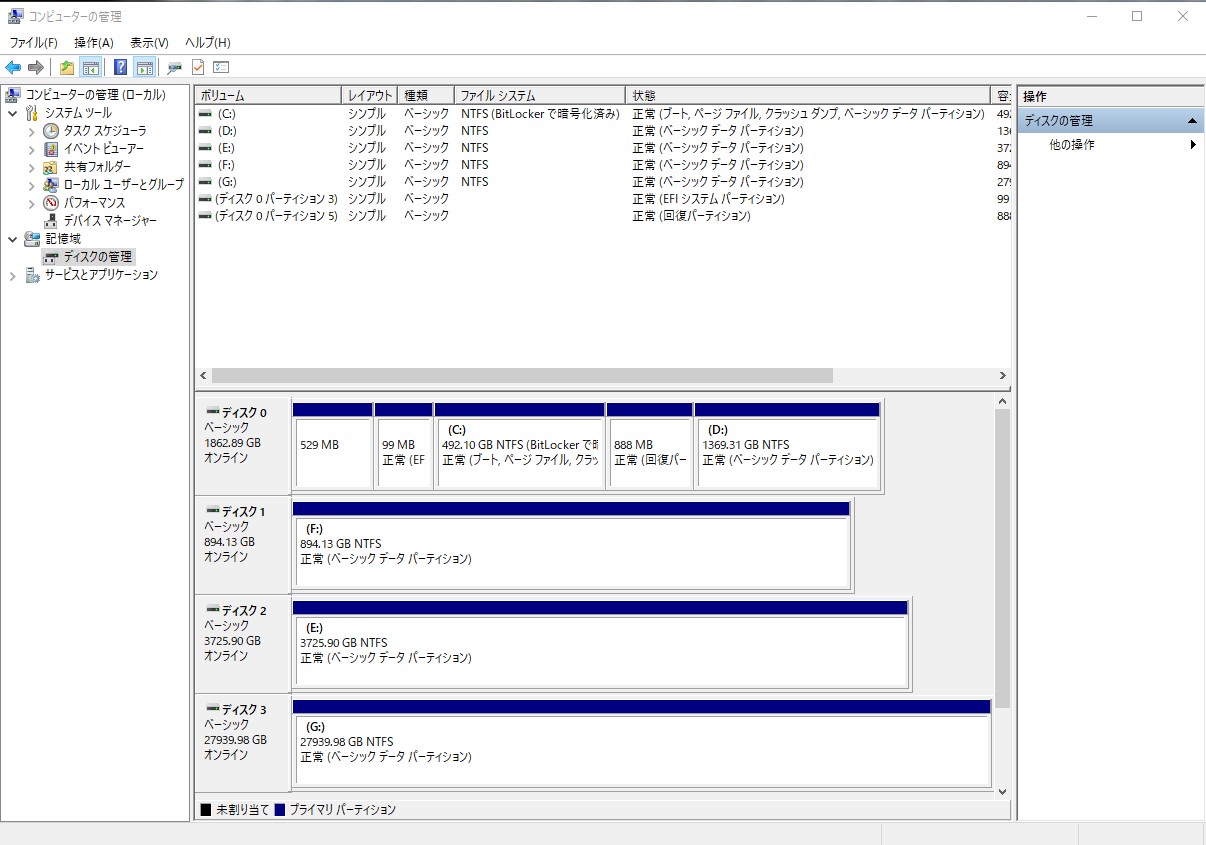The width and height of the screenshot is (1206, 845).
Task: Select the (C:) 492.10 GB partition block
Action: (x=520, y=445)
